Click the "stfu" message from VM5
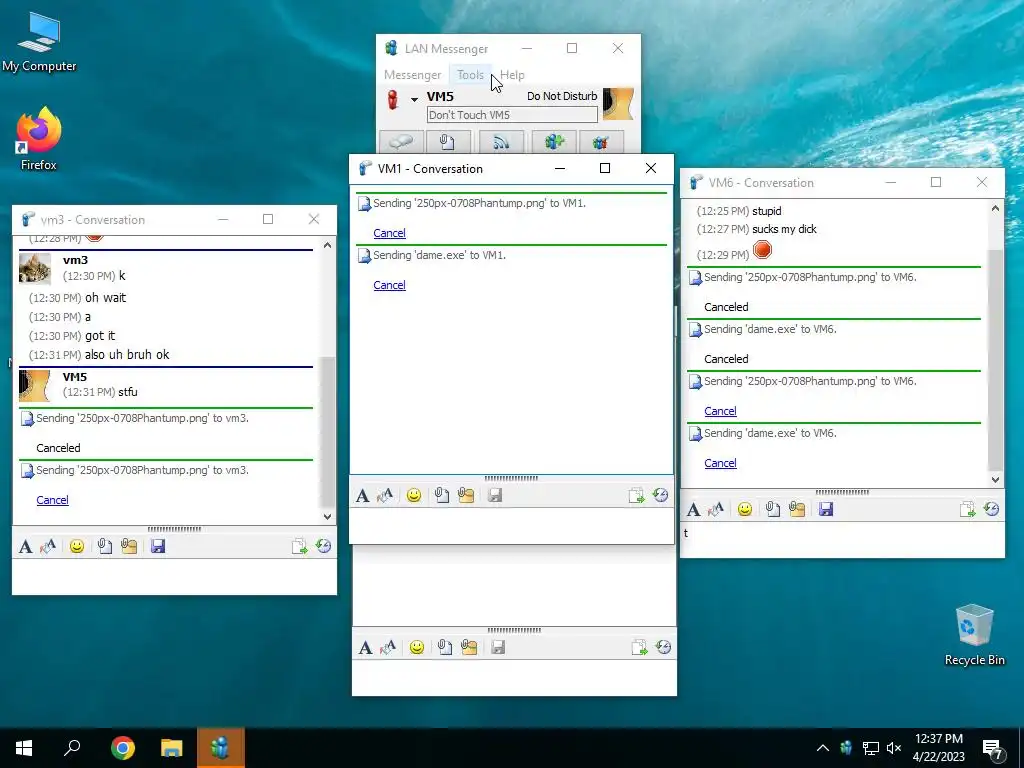This screenshot has height=768, width=1024. 128,392
